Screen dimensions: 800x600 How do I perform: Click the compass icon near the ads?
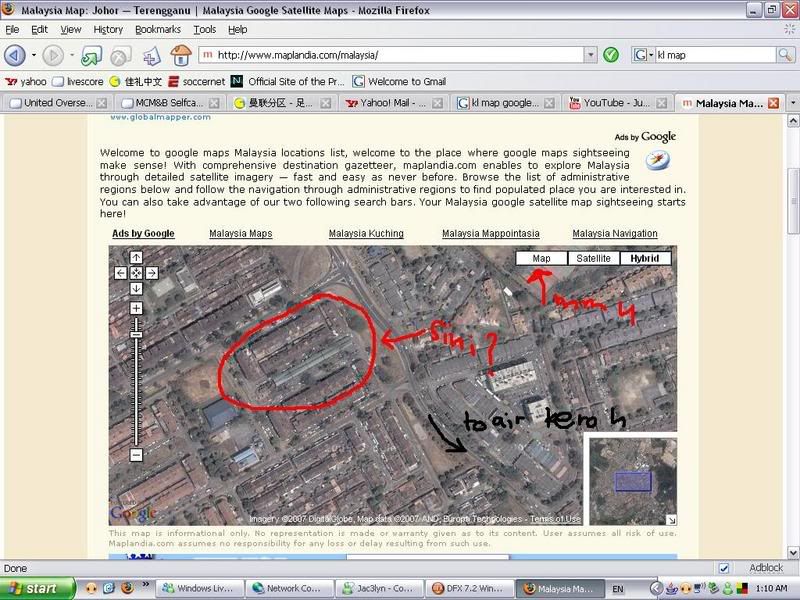click(x=657, y=160)
